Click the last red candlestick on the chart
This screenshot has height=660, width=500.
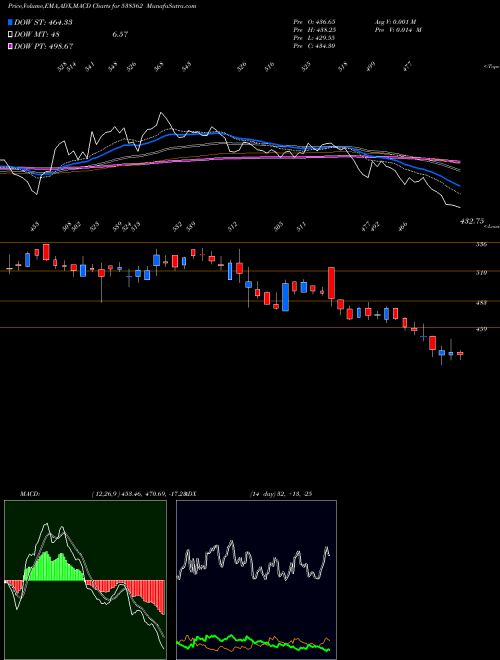460,354
